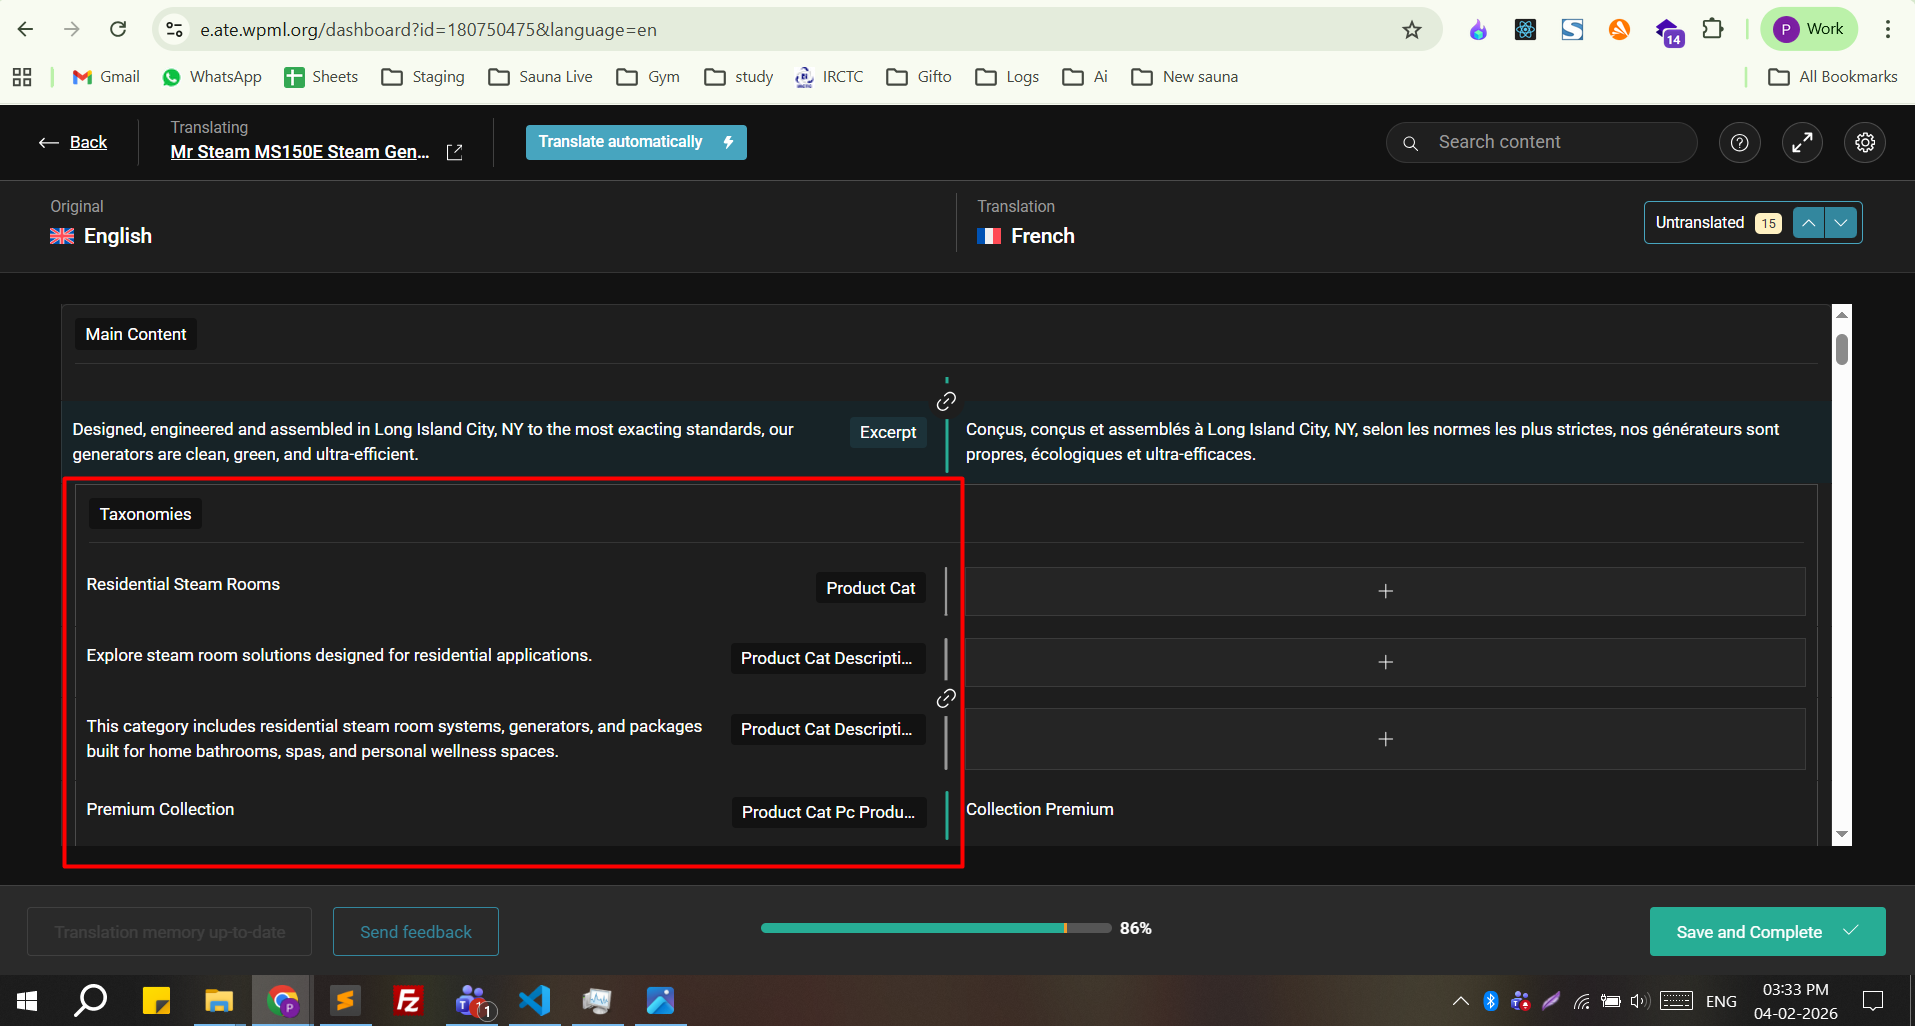Open original page external link icon

454,152
